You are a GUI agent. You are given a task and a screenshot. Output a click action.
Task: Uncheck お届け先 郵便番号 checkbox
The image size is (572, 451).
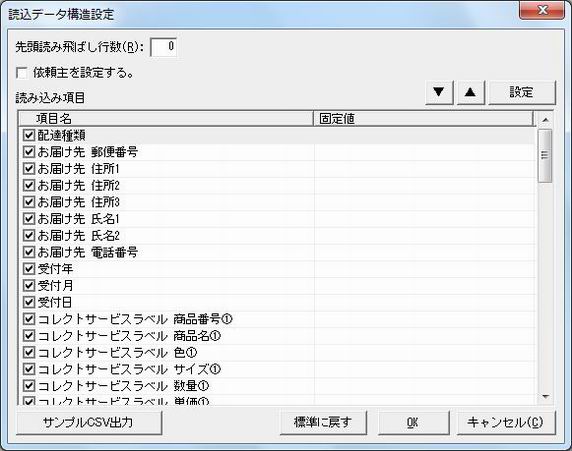tap(28, 152)
